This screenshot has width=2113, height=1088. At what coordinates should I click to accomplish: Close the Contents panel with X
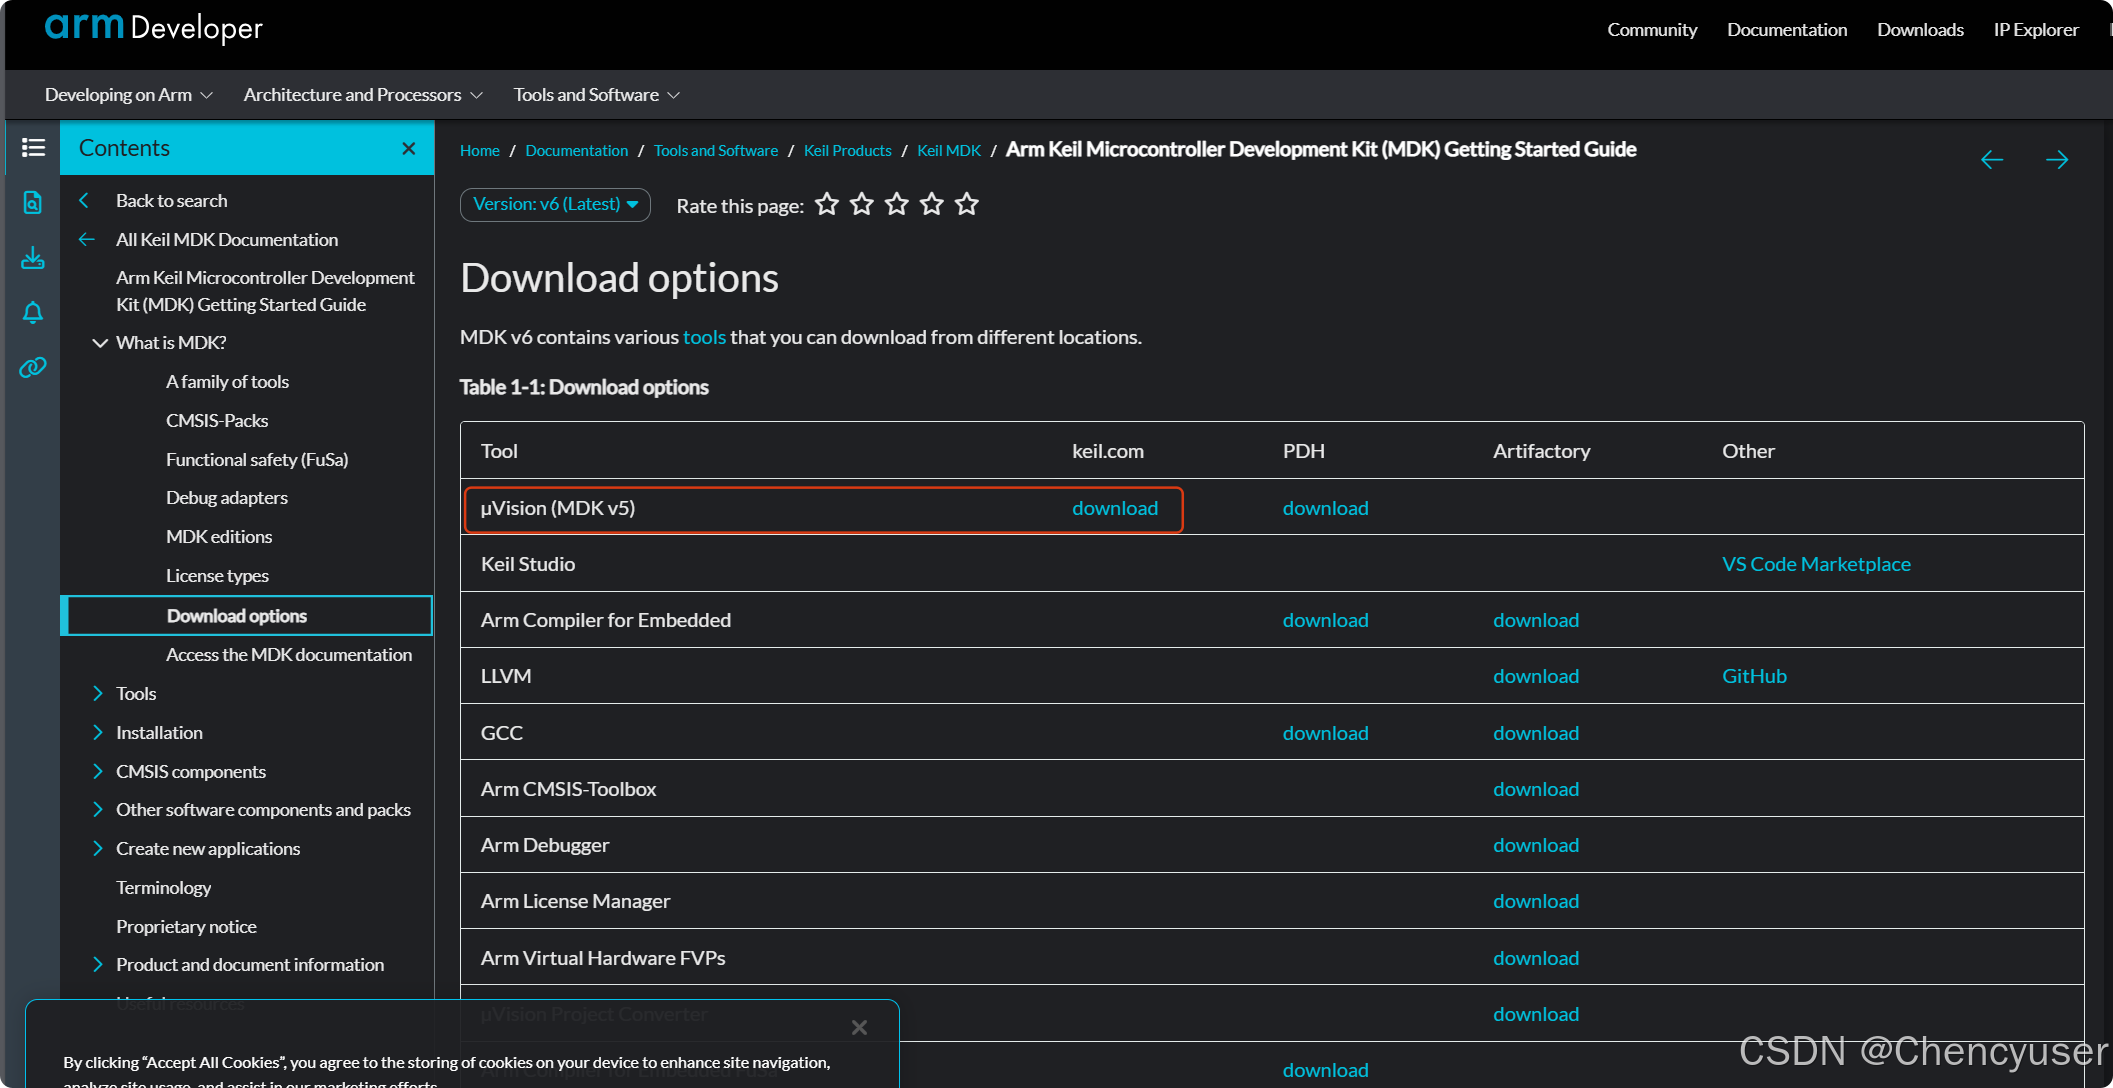coord(408,148)
